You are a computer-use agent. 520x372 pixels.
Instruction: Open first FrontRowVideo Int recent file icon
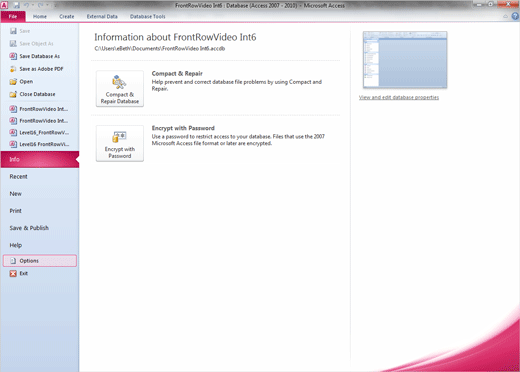(13, 109)
